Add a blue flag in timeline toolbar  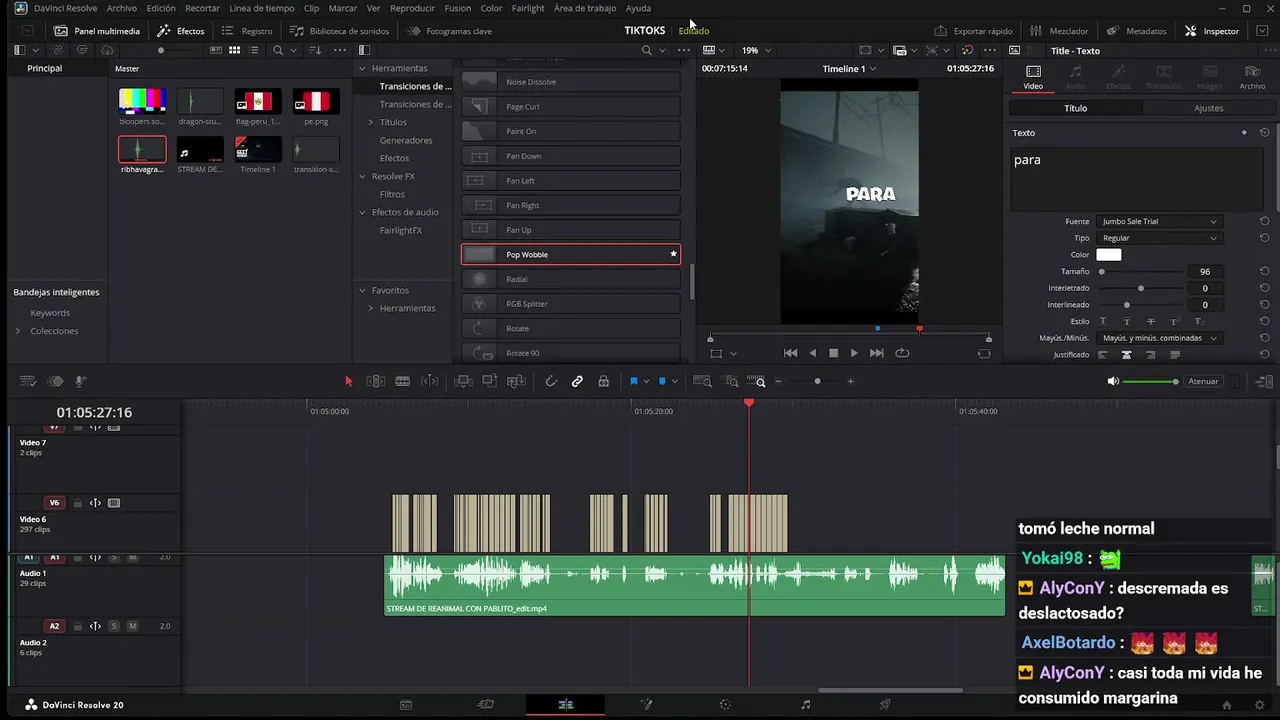634,381
